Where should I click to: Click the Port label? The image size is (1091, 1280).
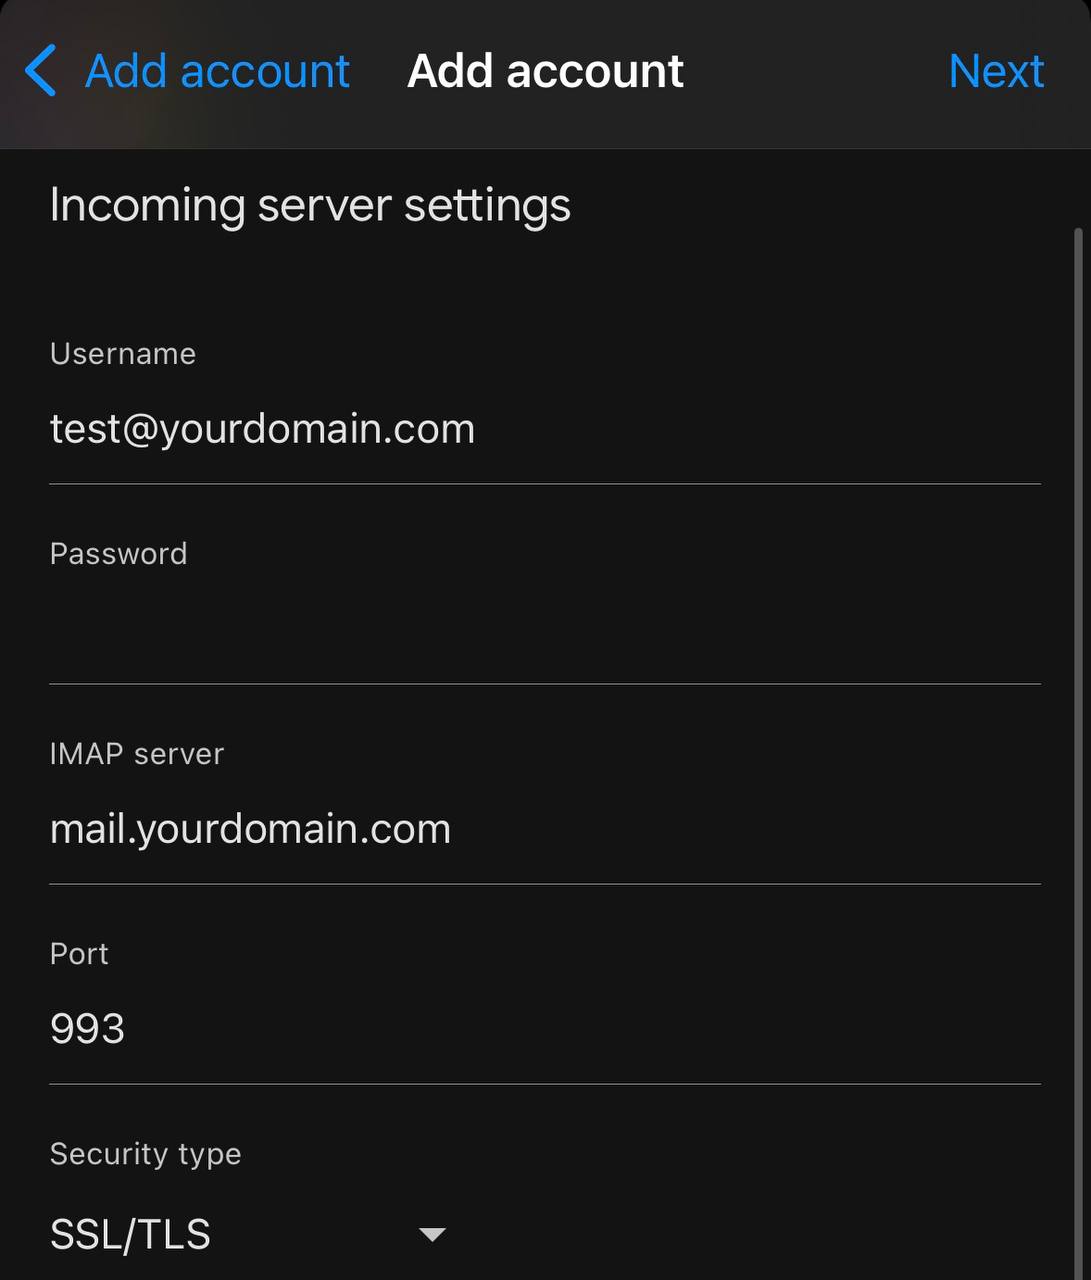79,954
